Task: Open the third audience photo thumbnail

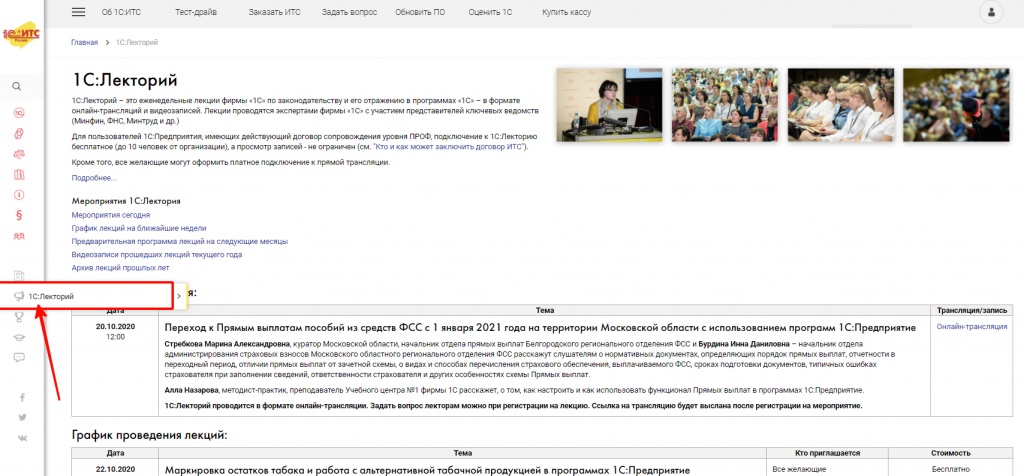Action: (x=840, y=105)
